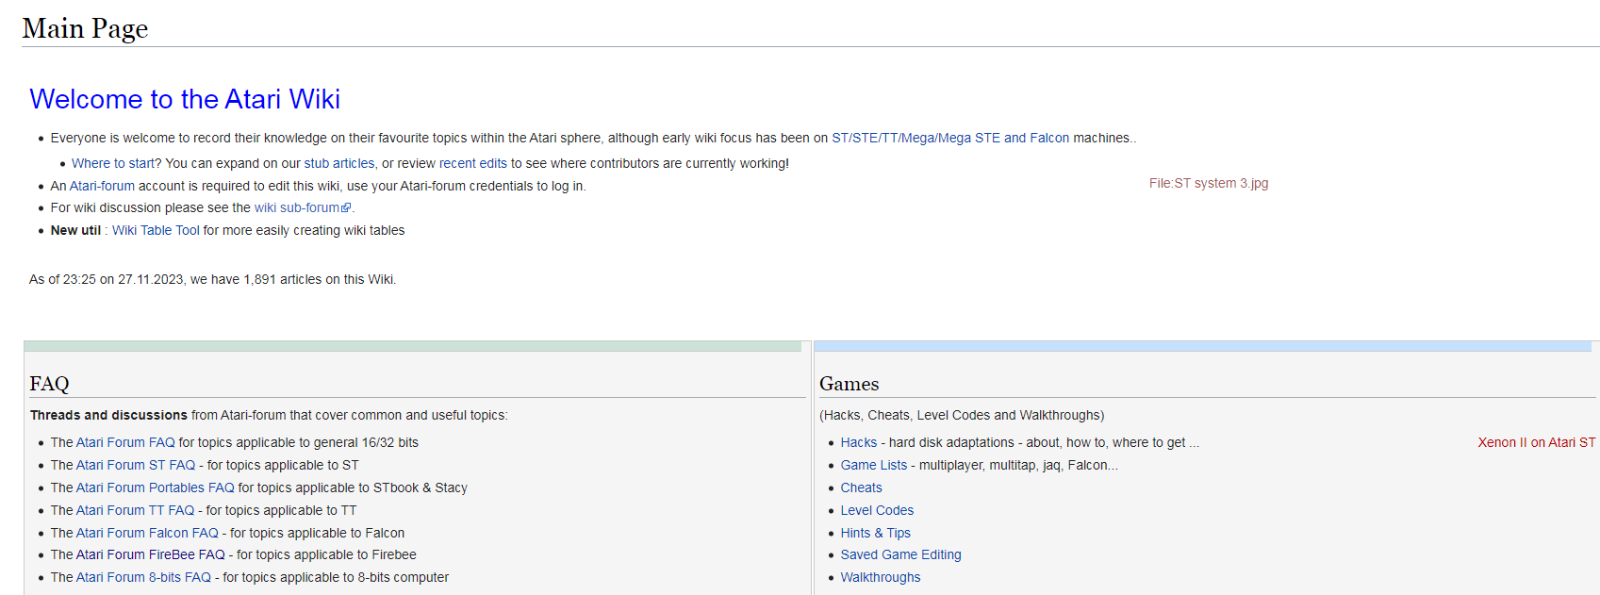Click the '1,891 articles' statistics line
Image resolution: width=1600 pixels, height=595 pixels.
pos(212,279)
